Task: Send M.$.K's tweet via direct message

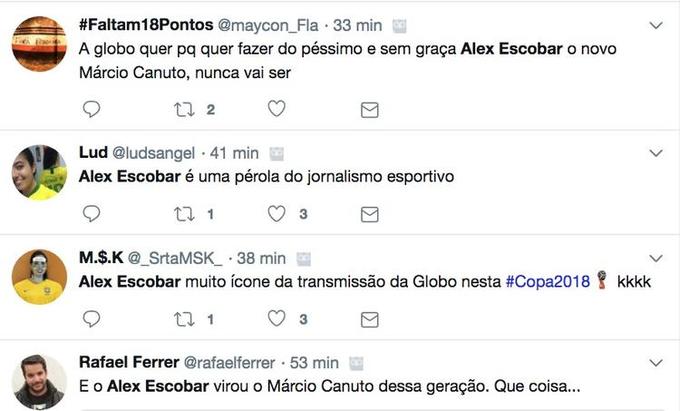Action: click(369, 319)
